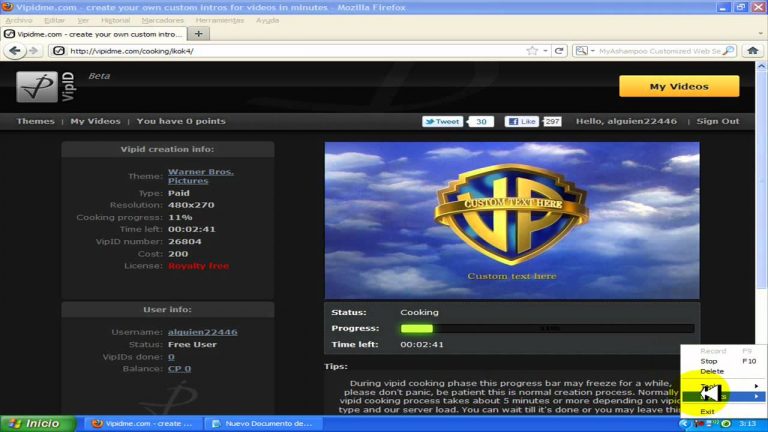Click the search magnifier icon in search box
The image size is (768, 432).
(x=729, y=50)
